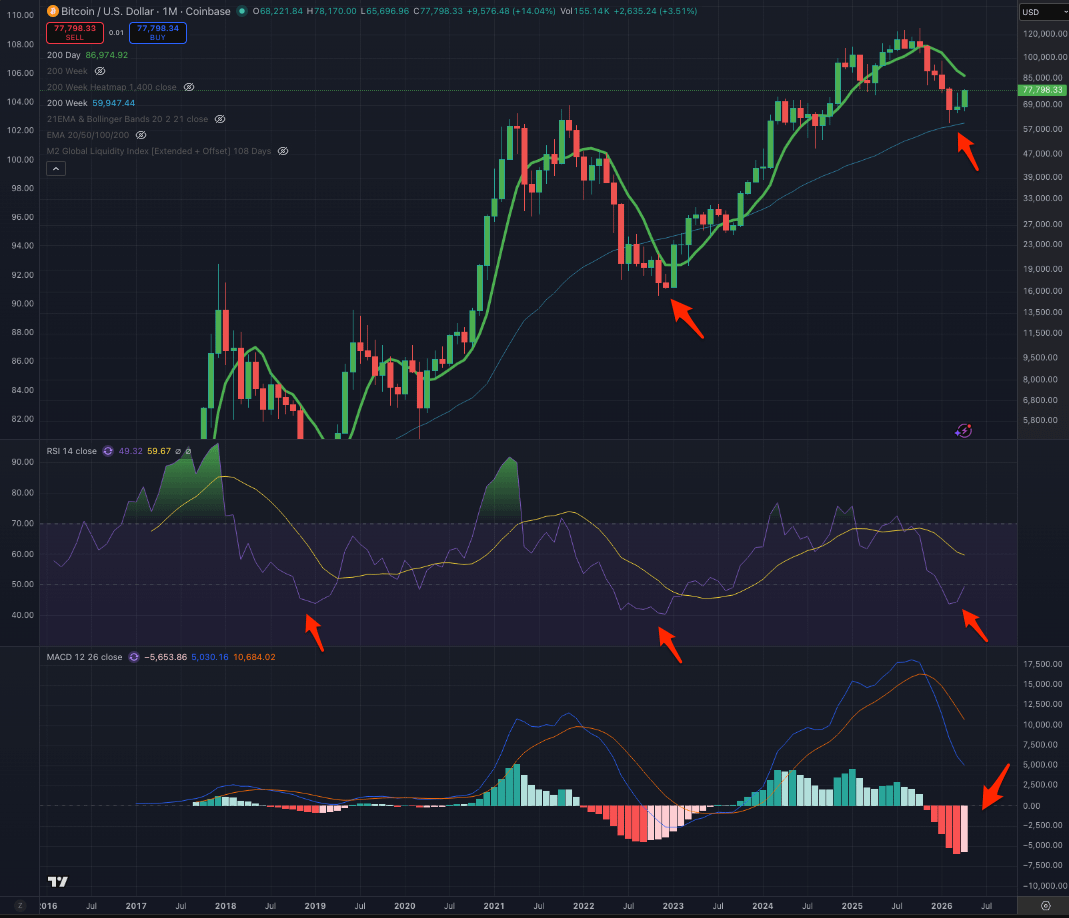1069x918 pixels.
Task: Click the RSI moving average value 59.67
Action: 159,451
